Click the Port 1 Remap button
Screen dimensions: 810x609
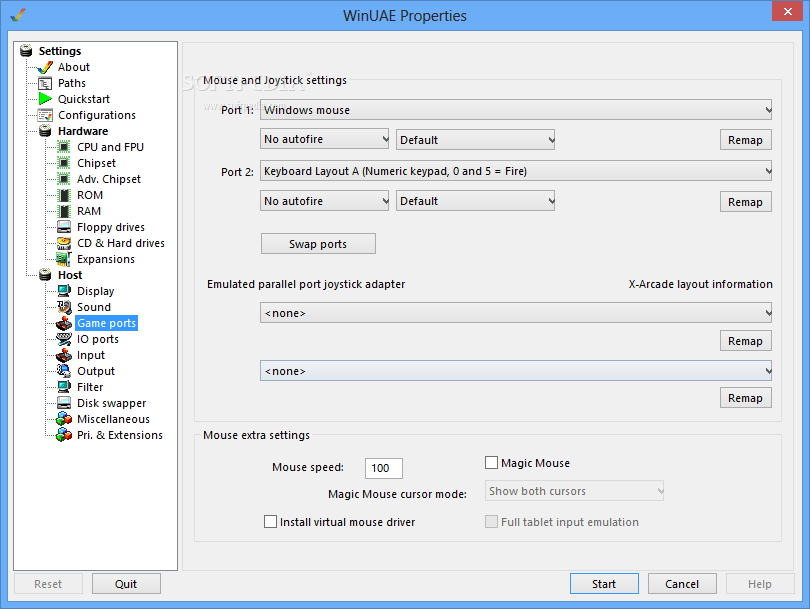[745, 140]
